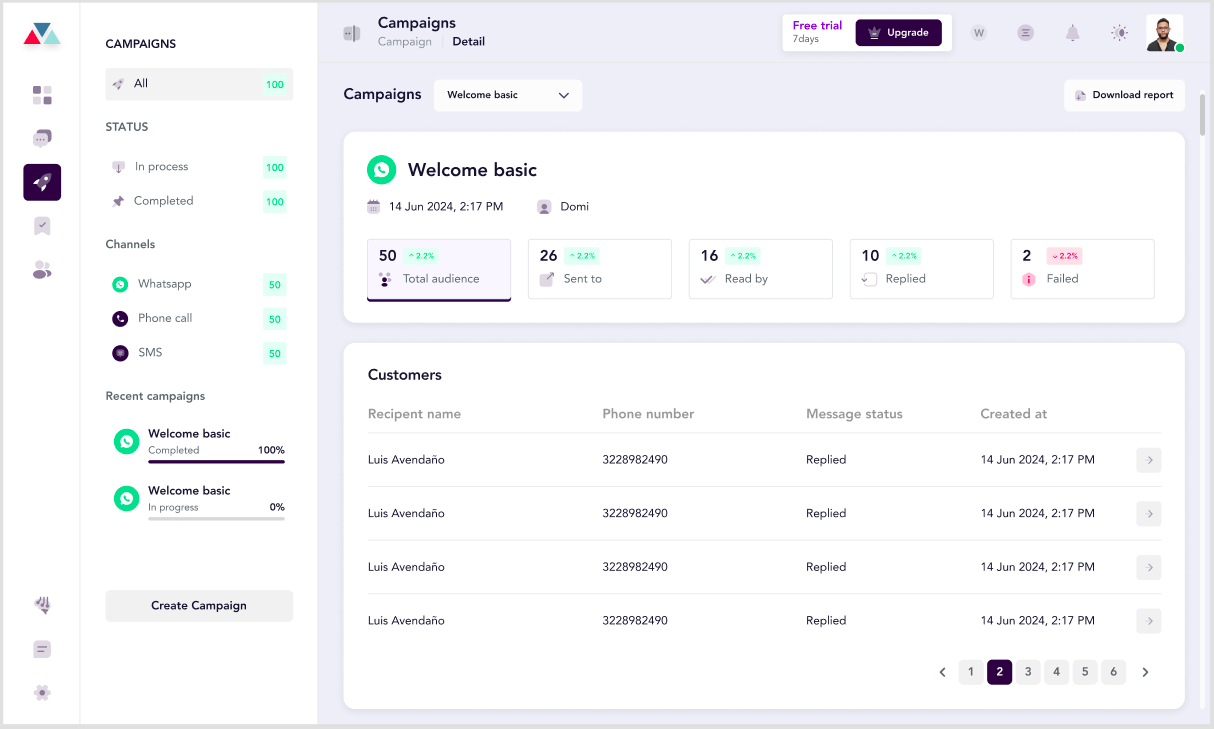1214x729 pixels.
Task: Open the settings flower icon in sidebar
Action: [x=42, y=692]
